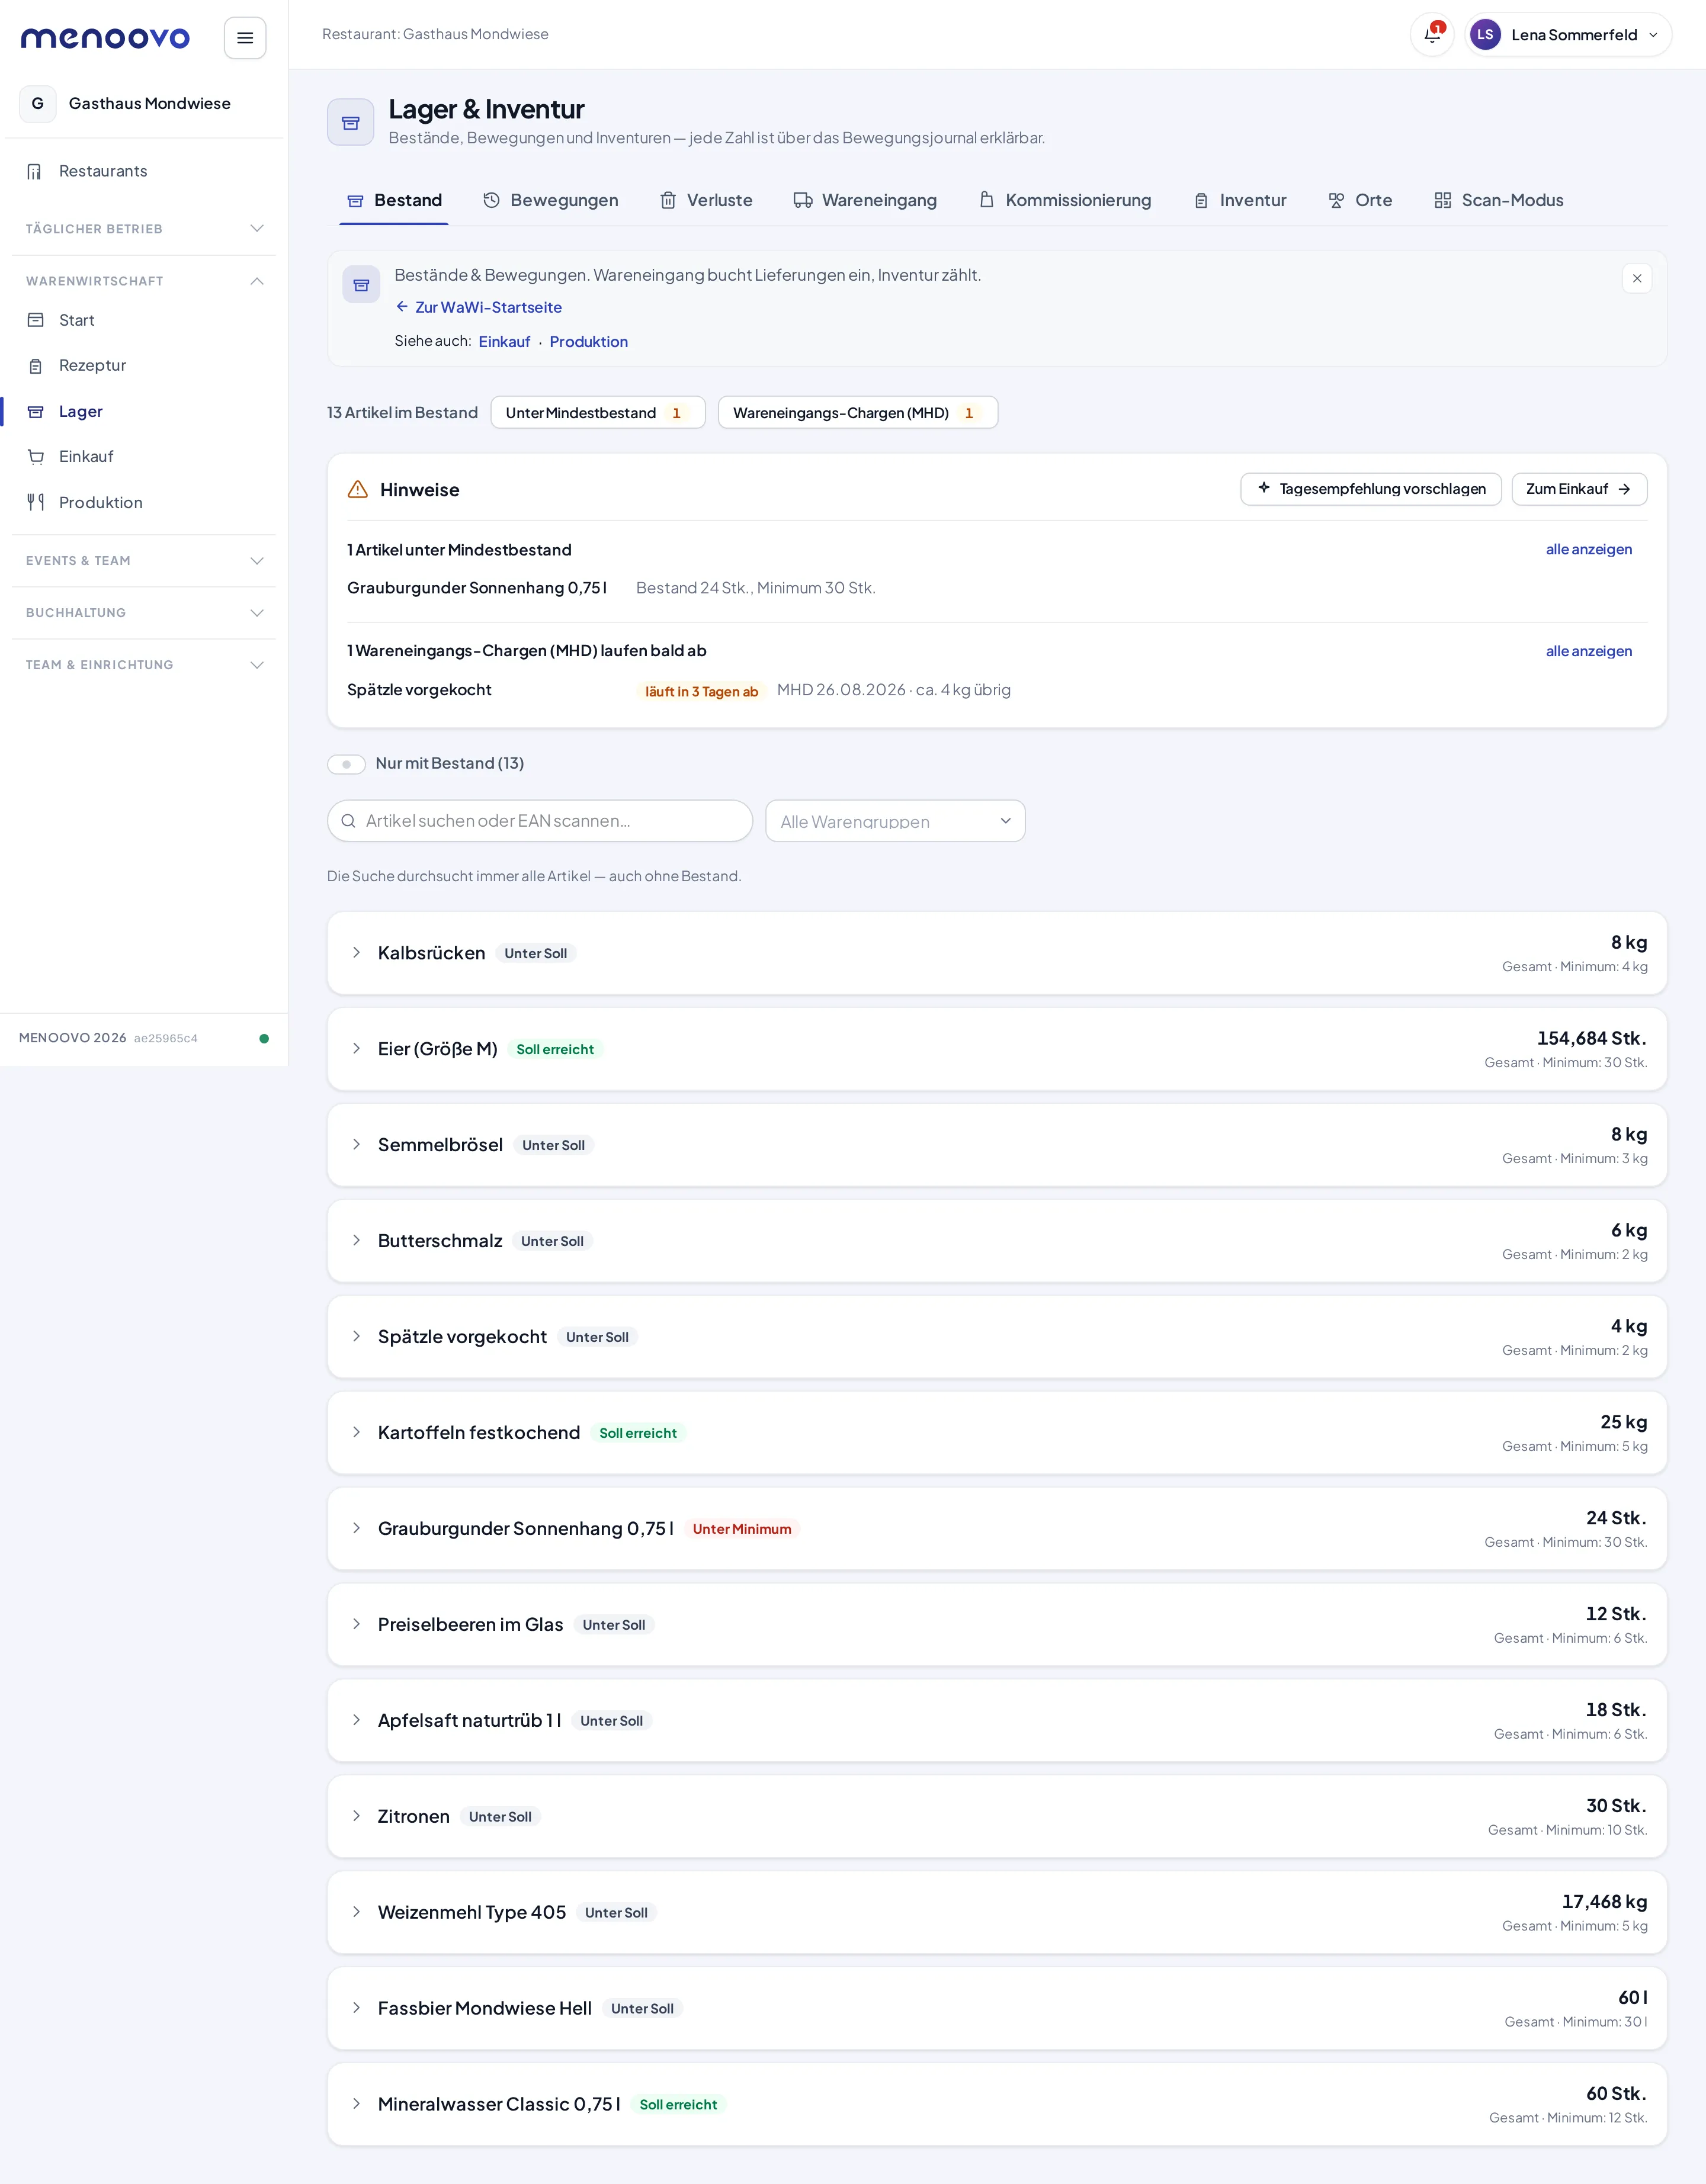Go to Einkauf in sidebar
Image resolution: width=1706 pixels, height=2184 pixels.
tap(144, 456)
